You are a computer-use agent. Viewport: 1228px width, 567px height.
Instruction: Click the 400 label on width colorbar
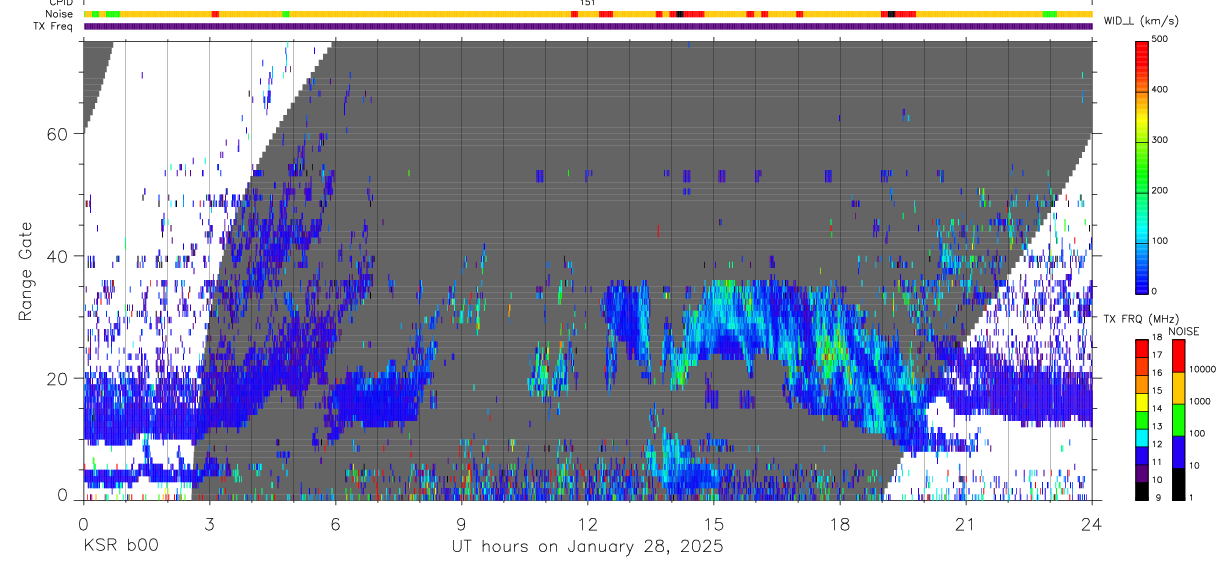[1160, 90]
